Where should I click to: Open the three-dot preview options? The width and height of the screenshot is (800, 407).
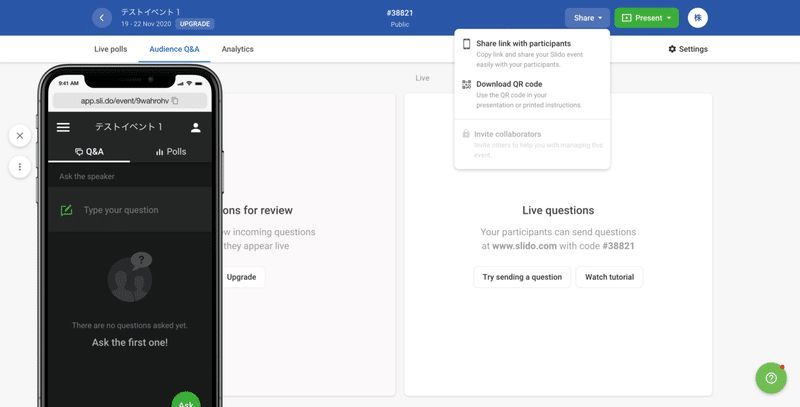click(x=20, y=167)
